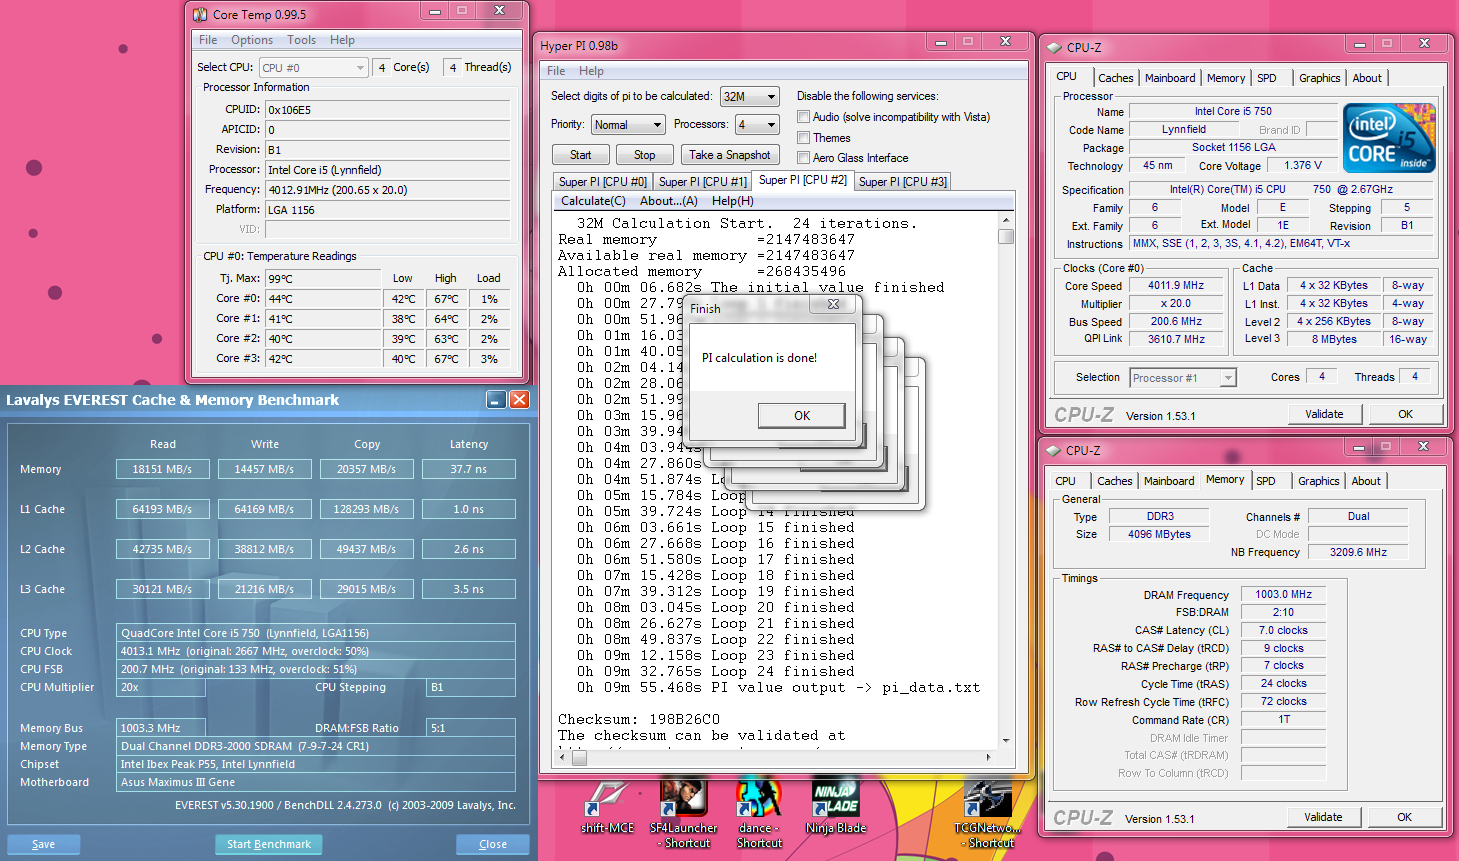This screenshot has width=1459, height=861.
Task: Confirm the PI calculation is done dialog with OK
Action: [801, 415]
